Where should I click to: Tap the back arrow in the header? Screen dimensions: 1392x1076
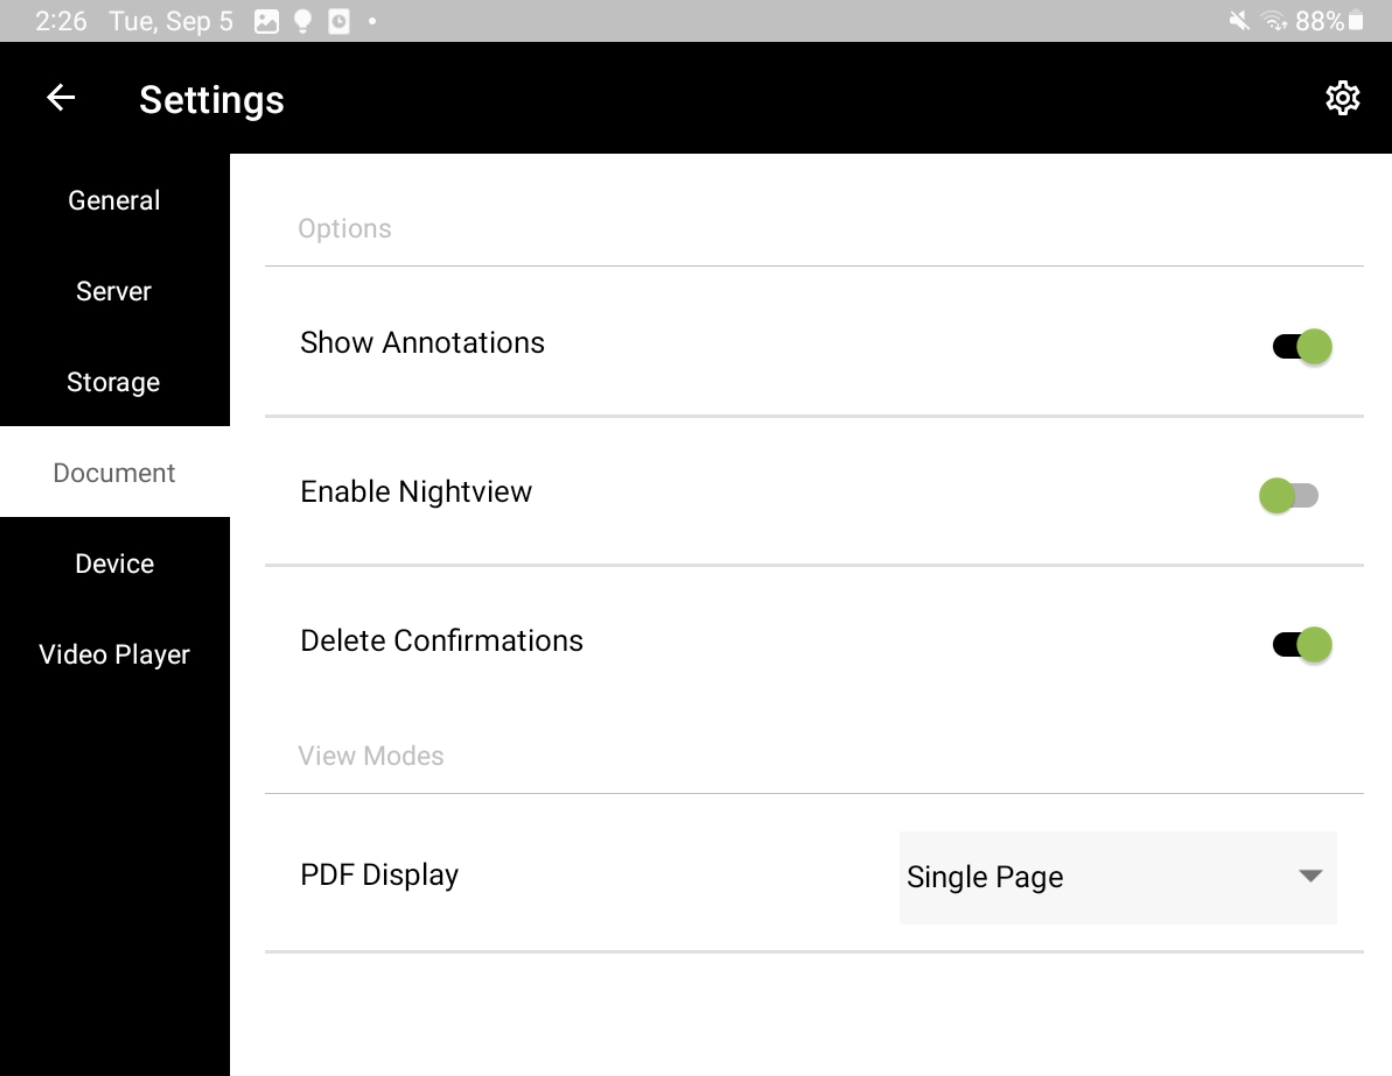pyautogui.click(x=61, y=98)
